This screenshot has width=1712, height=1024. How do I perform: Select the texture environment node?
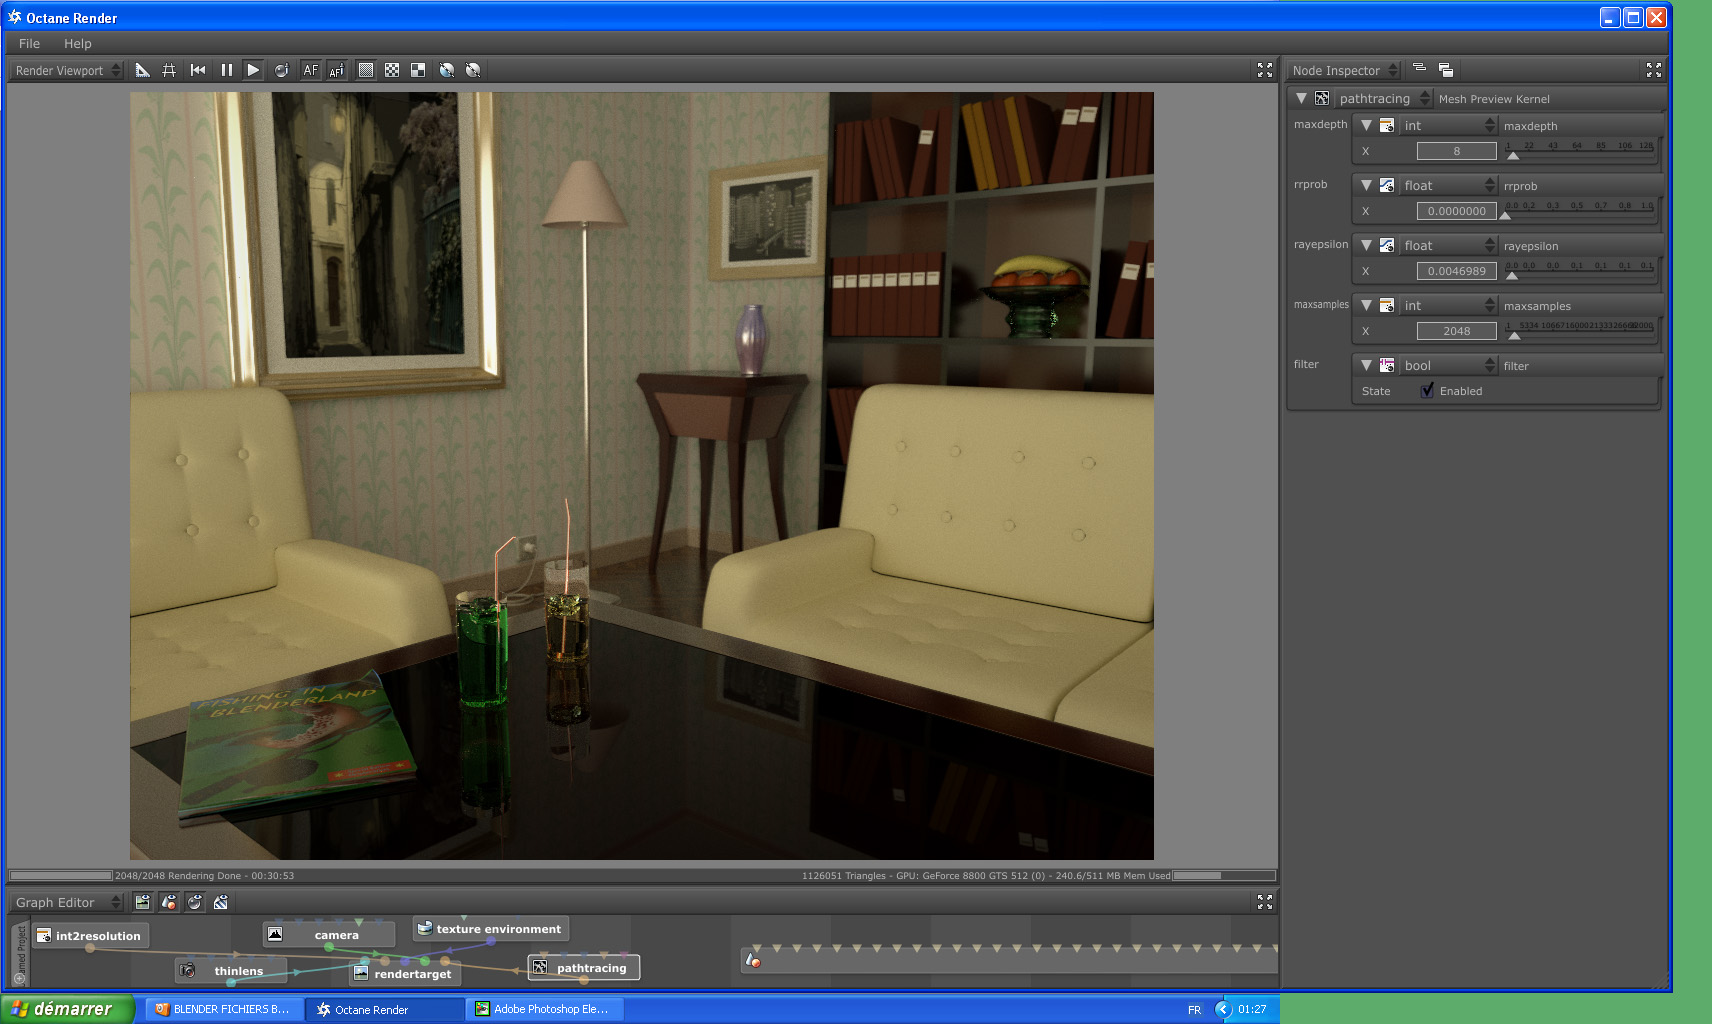[x=491, y=929]
